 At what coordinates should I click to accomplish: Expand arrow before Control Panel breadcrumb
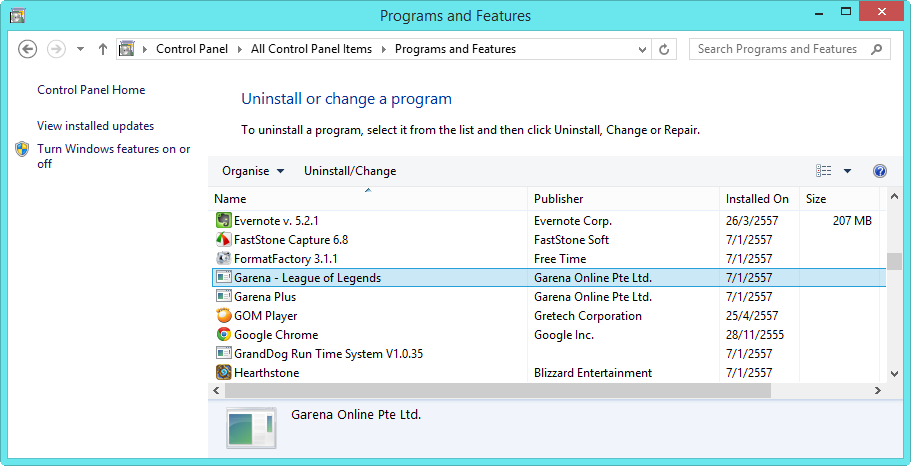coord(145,49)
